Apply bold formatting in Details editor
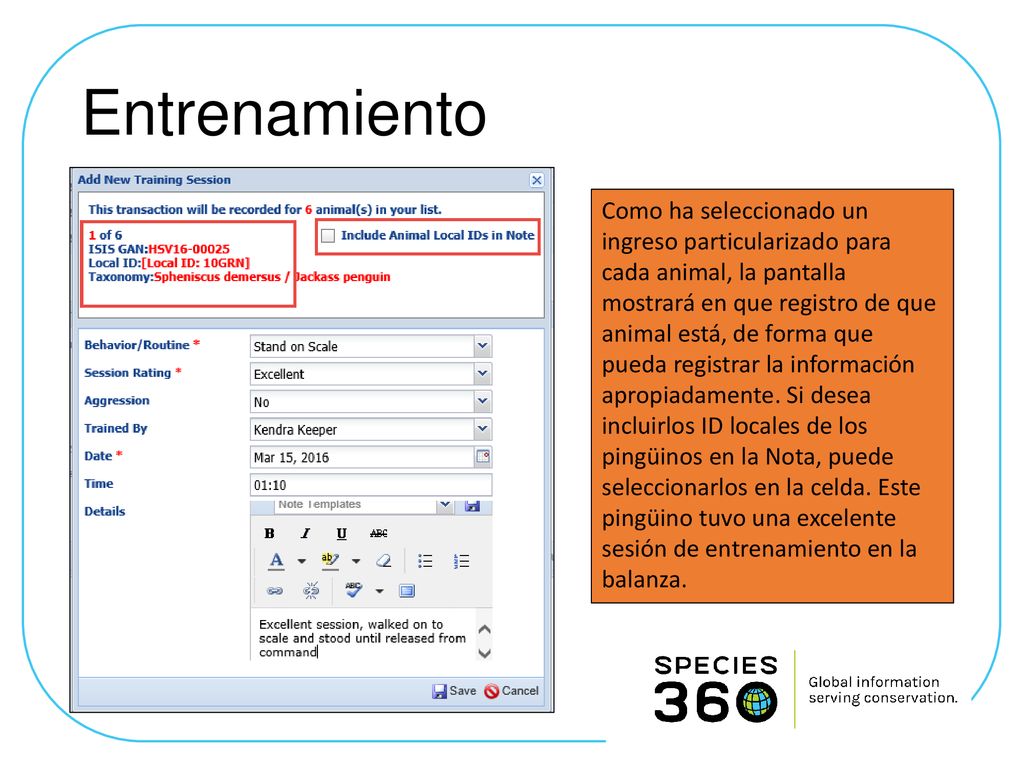 point(269,534)
